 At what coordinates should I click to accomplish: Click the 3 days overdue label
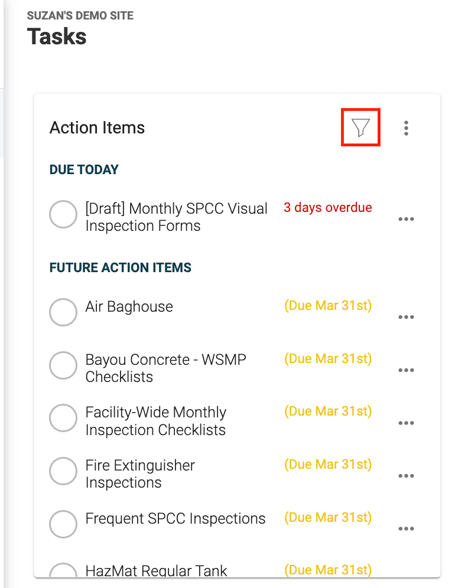pyautogui.click(x=327, y=207)
